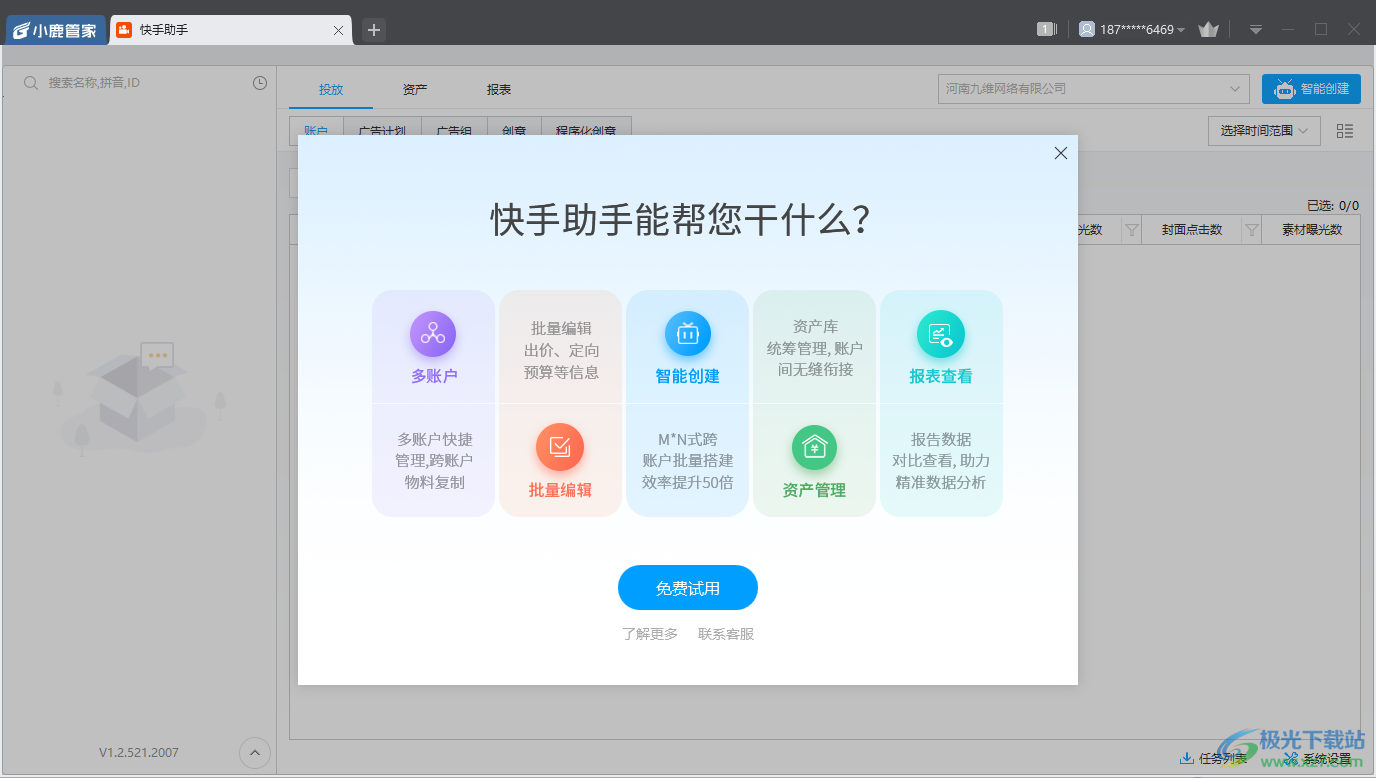The height and width of the screenshot is (778, 1376).
Task: Open the 选择时间范围 dropdown
Action: [x=1264, y=131]
